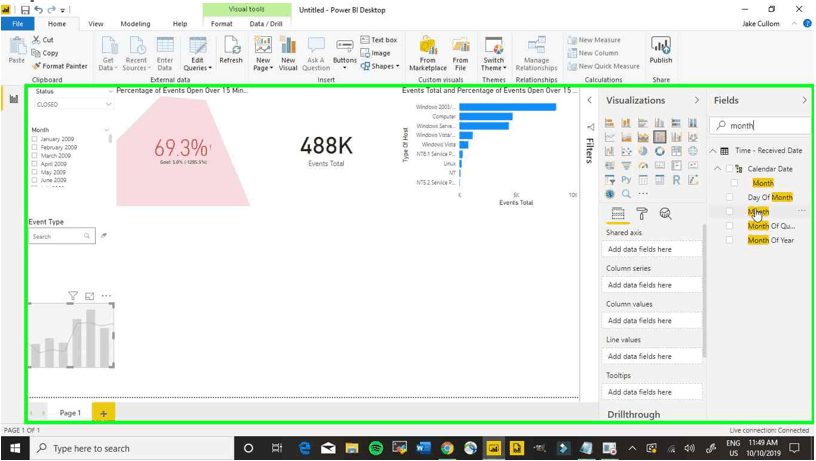Open the Format ribbon tab
This screenshot has height=461, width=816.
222,23
